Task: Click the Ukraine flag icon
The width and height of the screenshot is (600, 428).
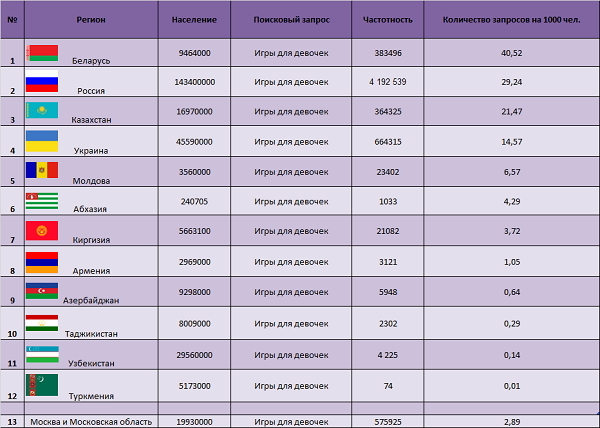Action: tap(42, 140)
